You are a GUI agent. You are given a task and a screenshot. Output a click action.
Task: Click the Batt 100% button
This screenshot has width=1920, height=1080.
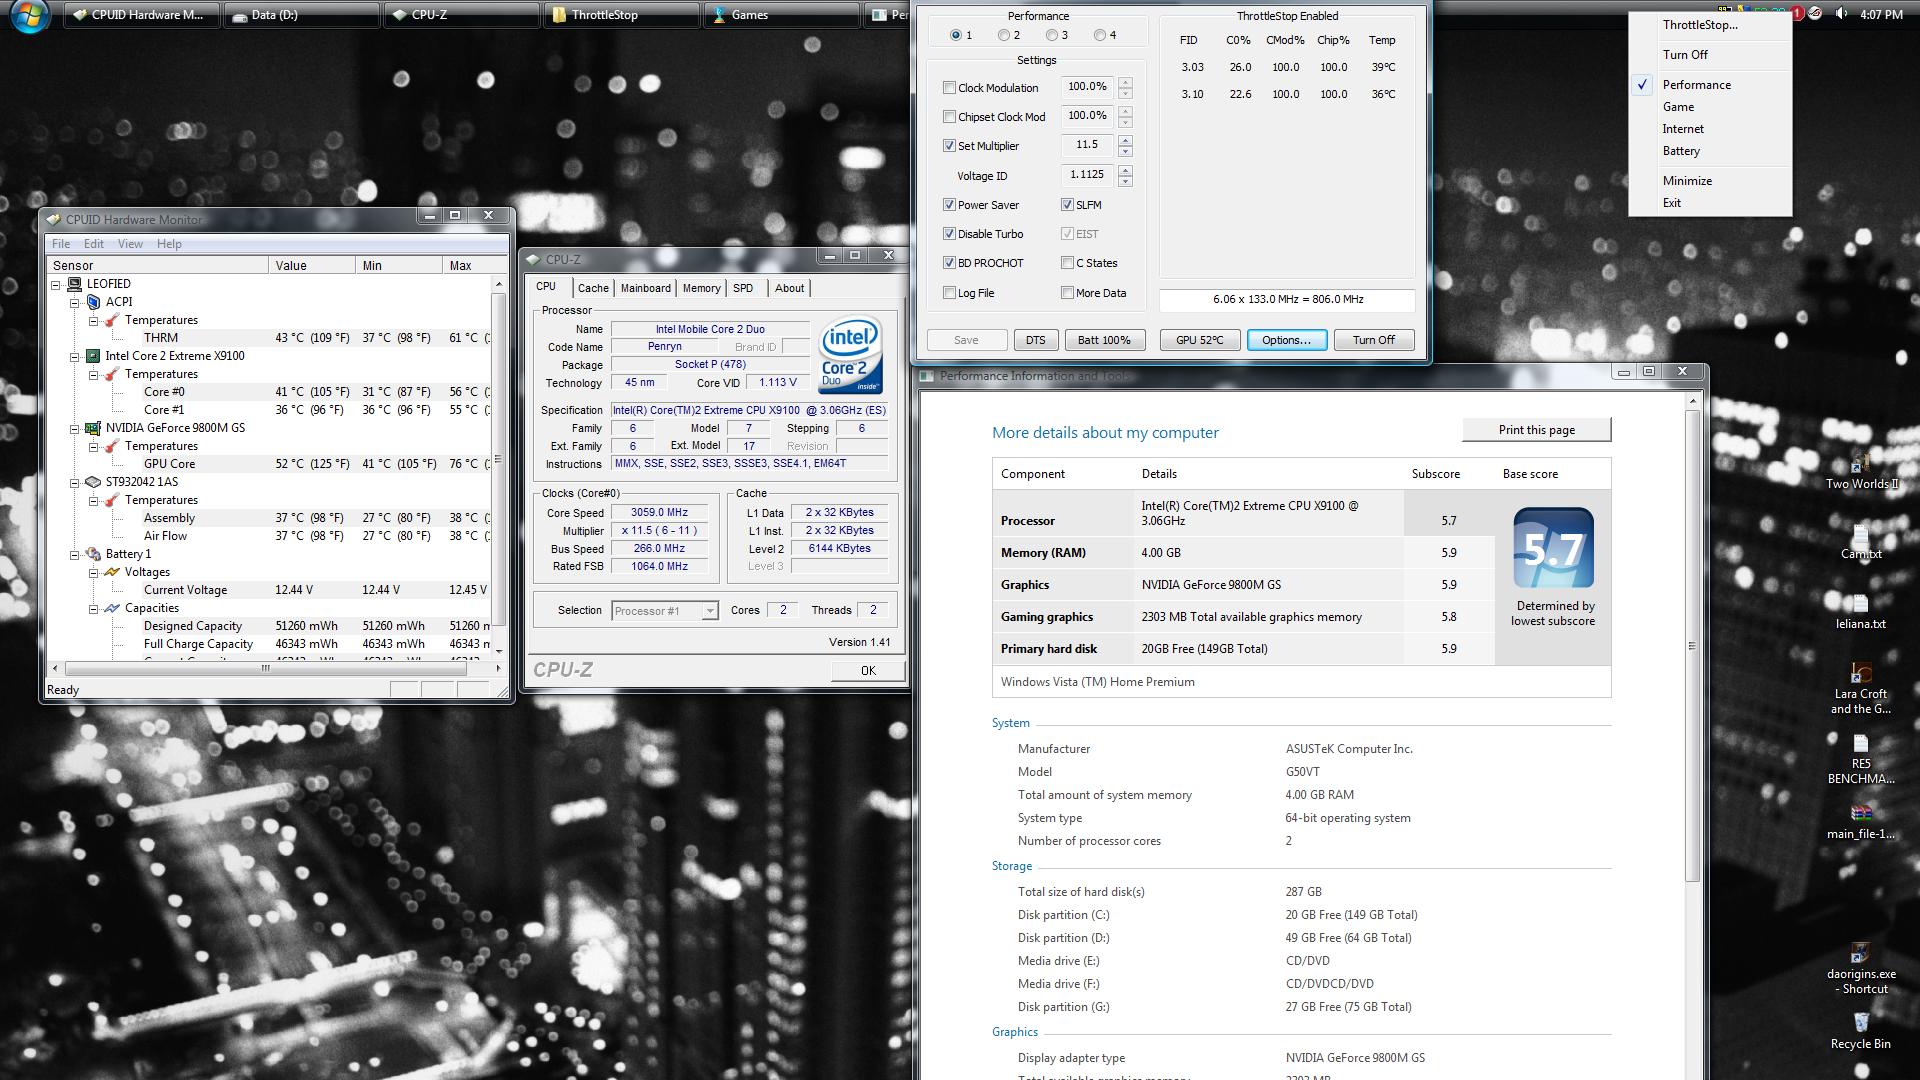[x=1104, y=340]
